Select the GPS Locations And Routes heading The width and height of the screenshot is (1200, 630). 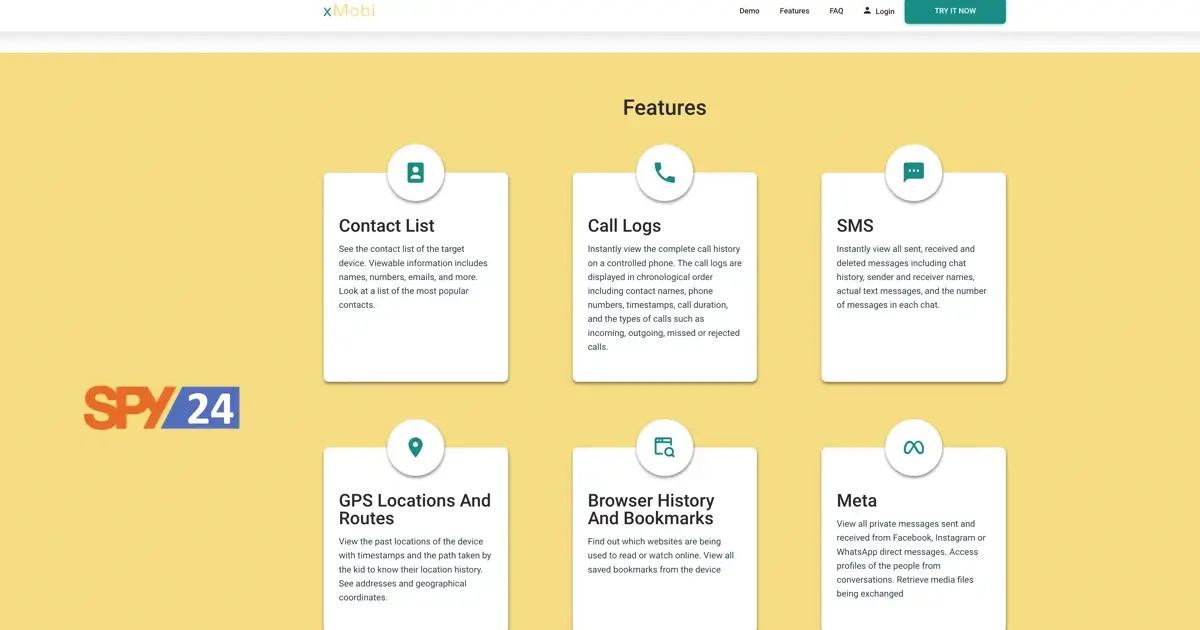click(415, 509)
